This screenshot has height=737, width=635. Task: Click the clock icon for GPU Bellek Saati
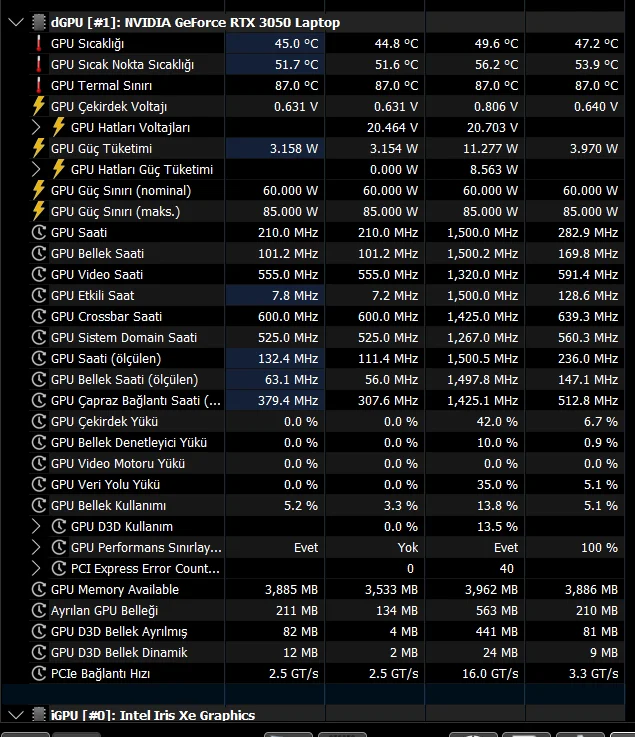tap(39, 253)
